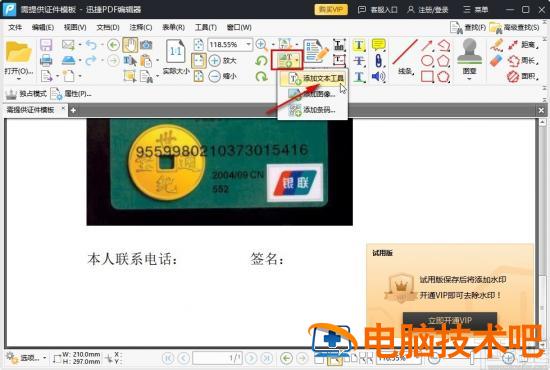Click the plus icon to add new tab
550x370 pixels.
73,110
